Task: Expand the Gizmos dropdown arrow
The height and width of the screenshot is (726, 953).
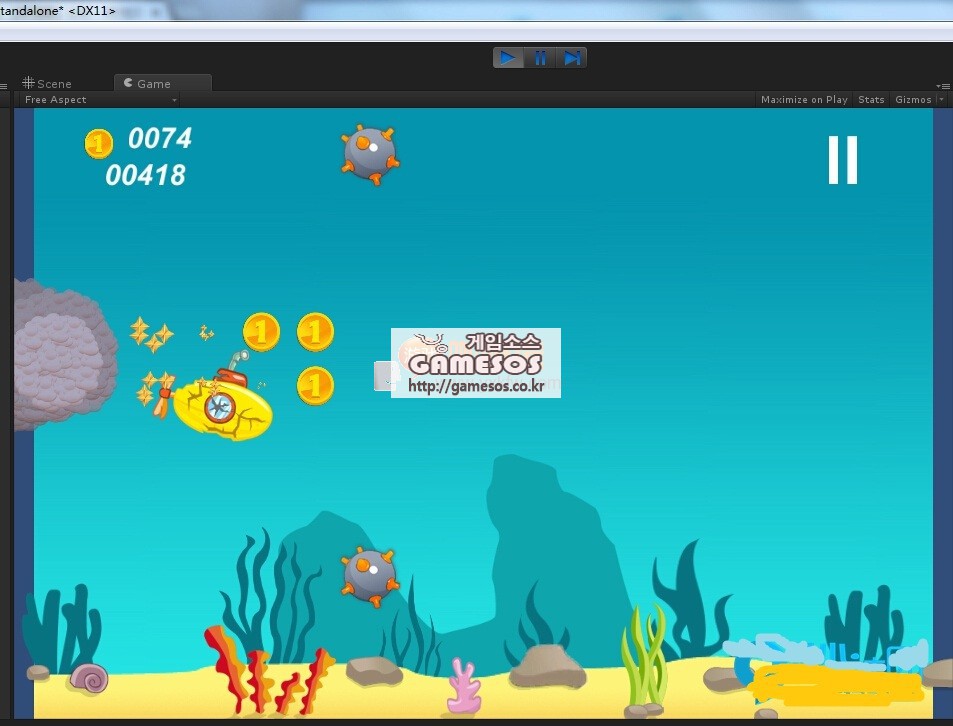Action: coord(941,100)
